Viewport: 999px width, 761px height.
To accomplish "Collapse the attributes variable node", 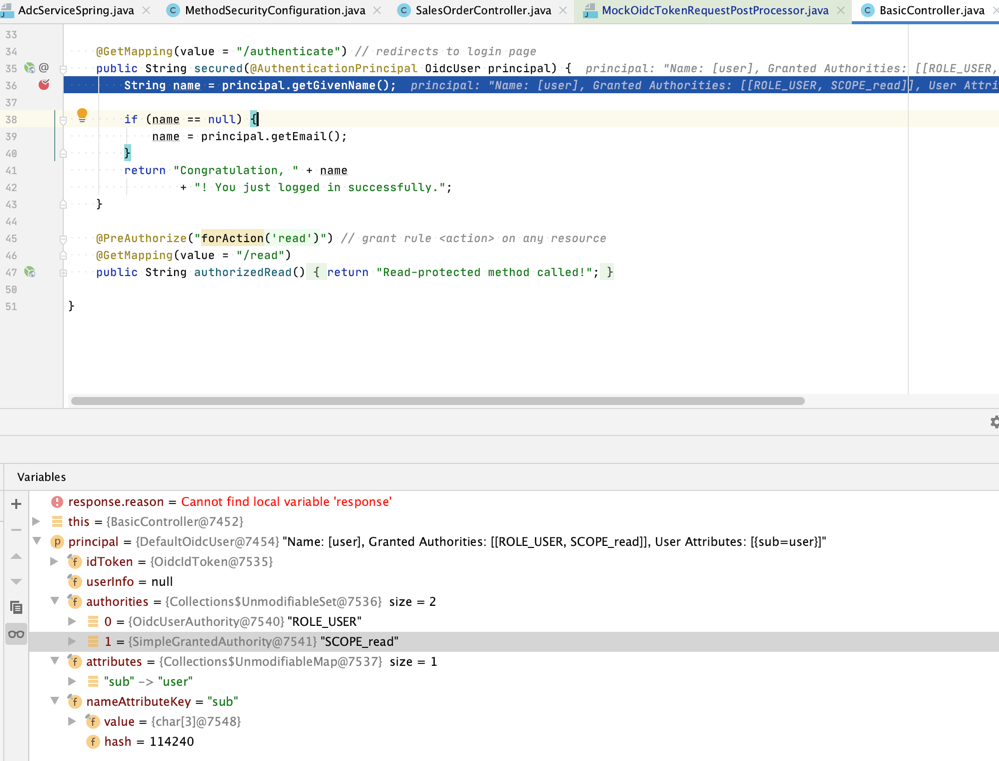I will (55, 661).
